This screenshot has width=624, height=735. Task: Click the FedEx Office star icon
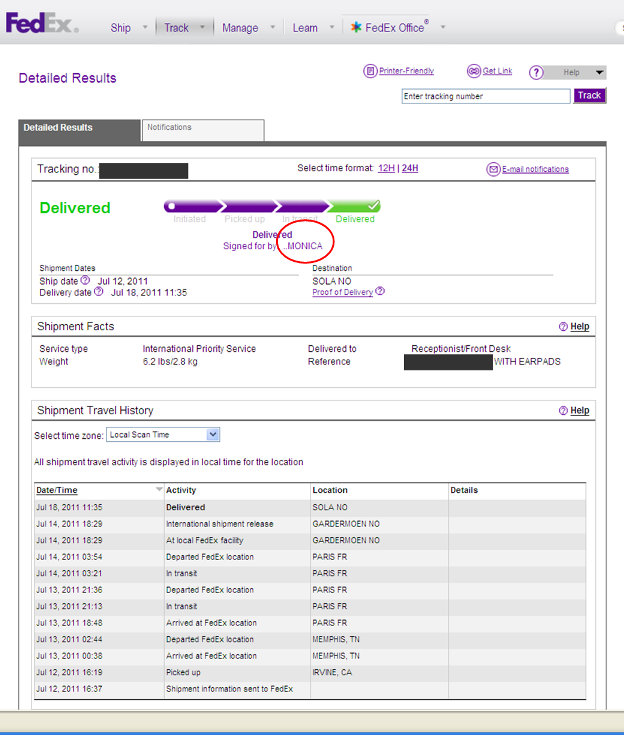coord(356,27)
